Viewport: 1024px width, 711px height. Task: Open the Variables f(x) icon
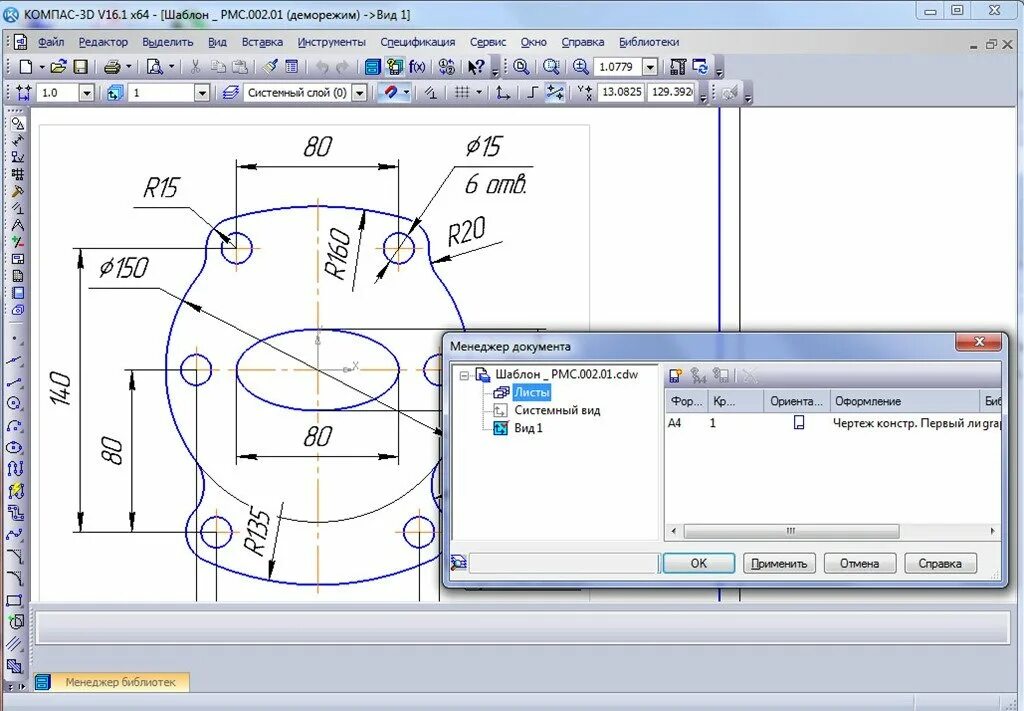417,67
